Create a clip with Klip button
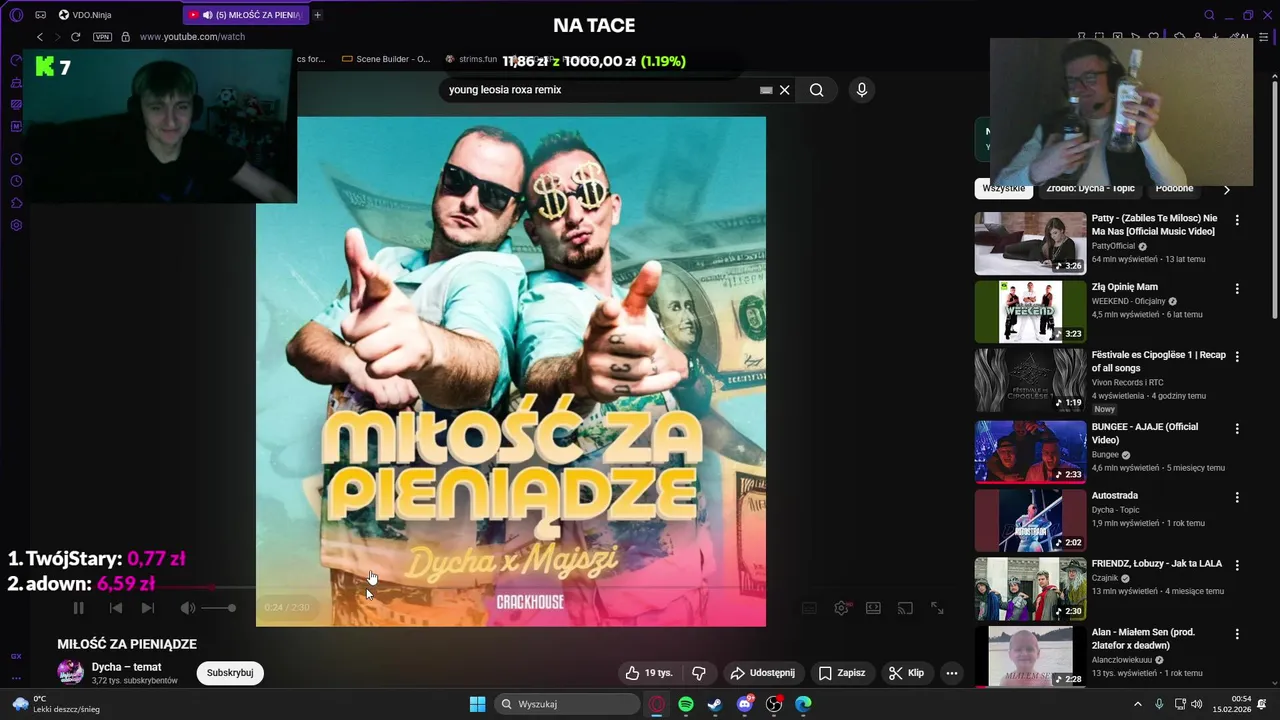Viewport: 1280px width, 720px height. click(x=906, y=673)
